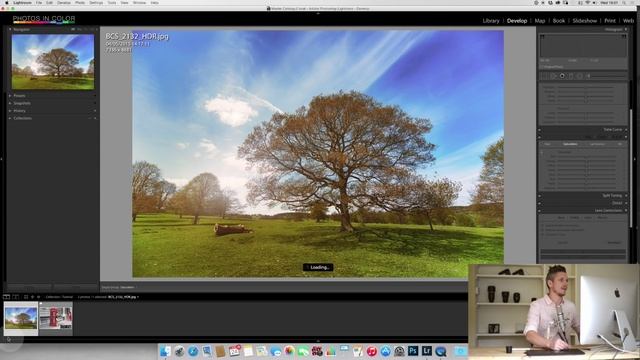Screen dimensions: 640x360
Task: Click the go forward arrow in filmstrip bar
Action: tap(39, 297)
